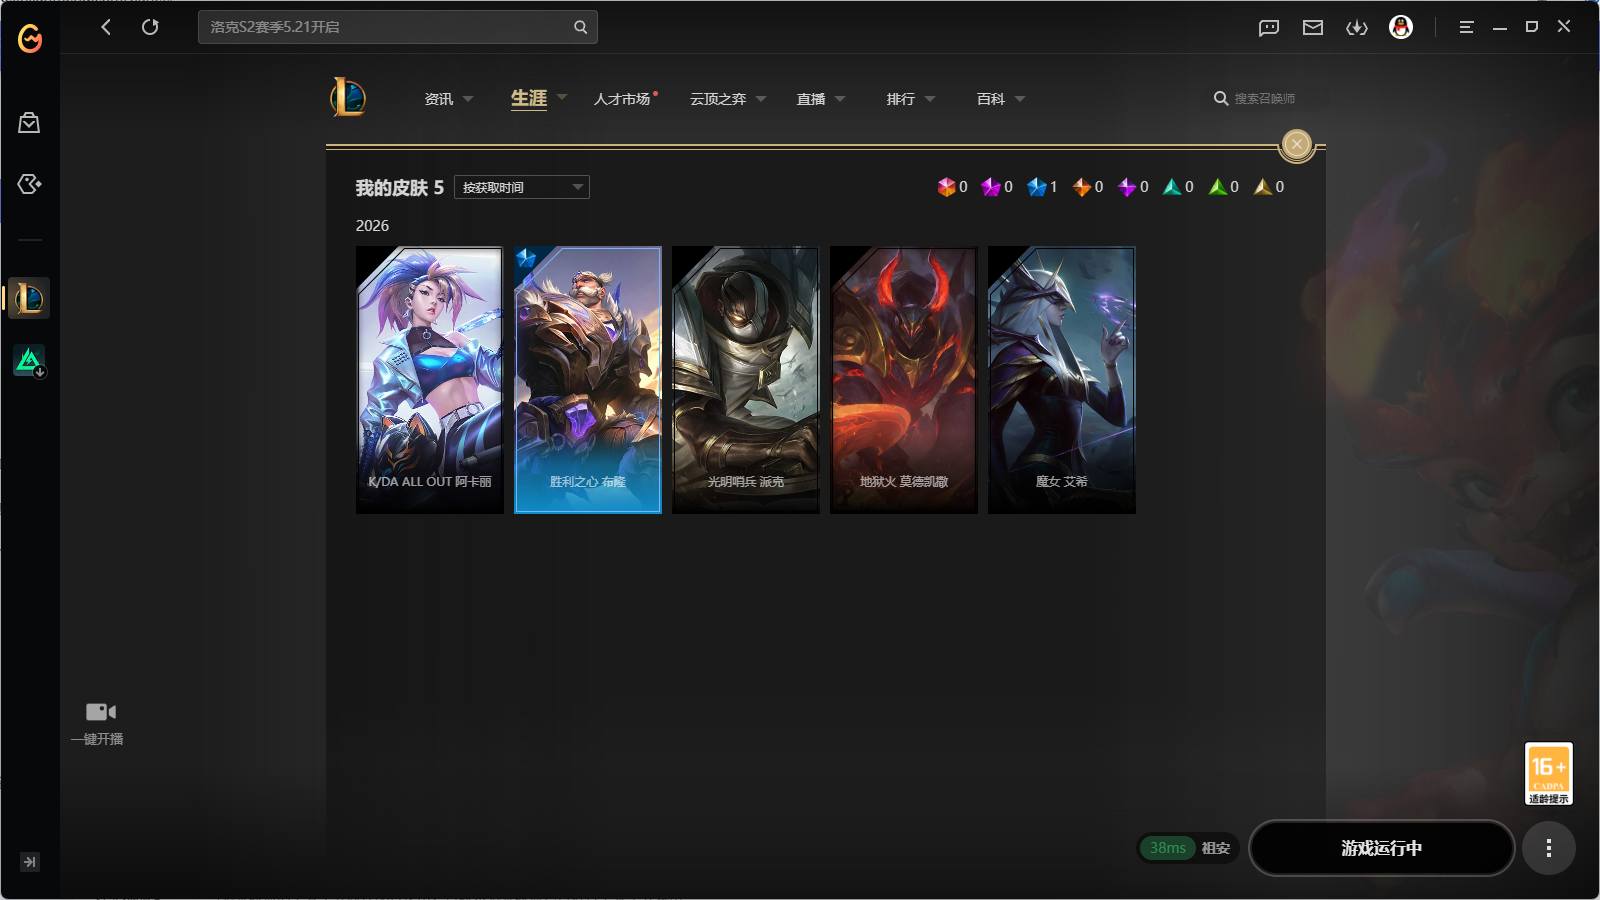Screen dimensions: 1600x900
Task: Click the gold triangle gem counter
Action: click(1263, 187)
